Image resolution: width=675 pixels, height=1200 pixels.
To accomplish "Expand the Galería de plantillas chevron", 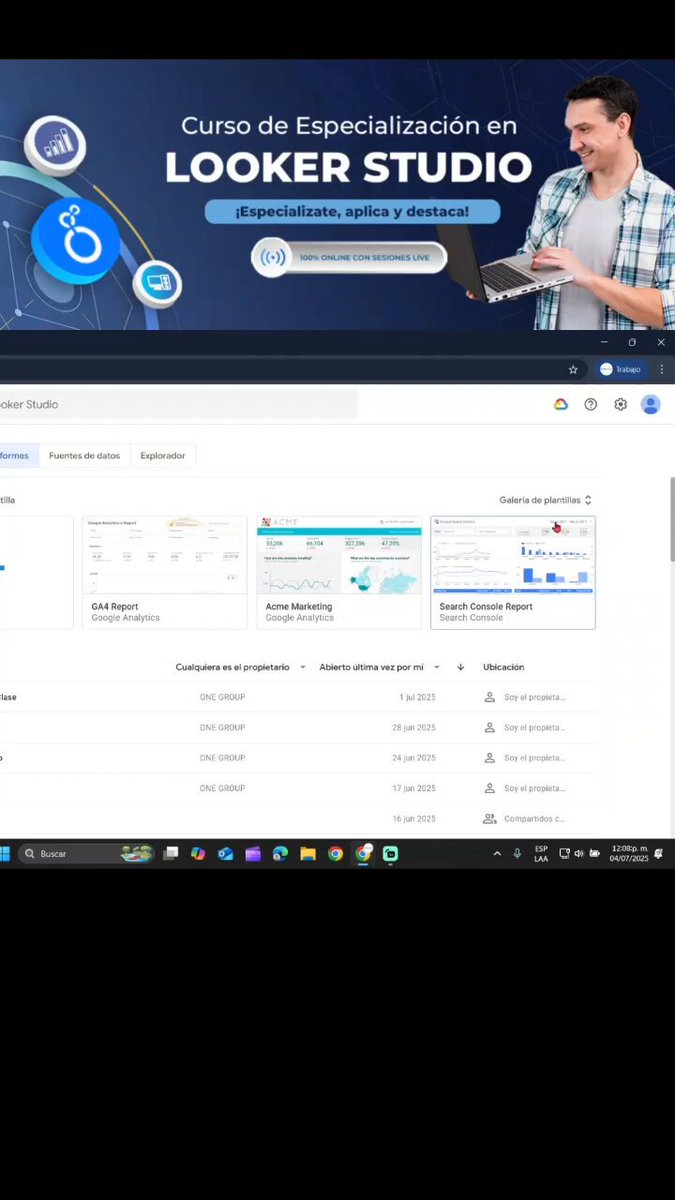I will pyautogui.click(x=588, y=500).
